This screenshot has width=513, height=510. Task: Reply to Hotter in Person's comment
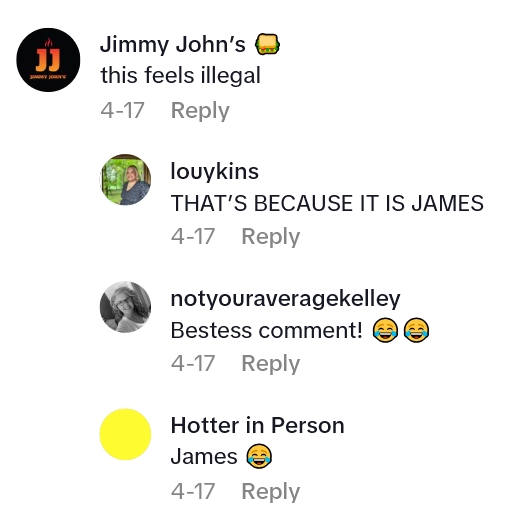point(271,491)
